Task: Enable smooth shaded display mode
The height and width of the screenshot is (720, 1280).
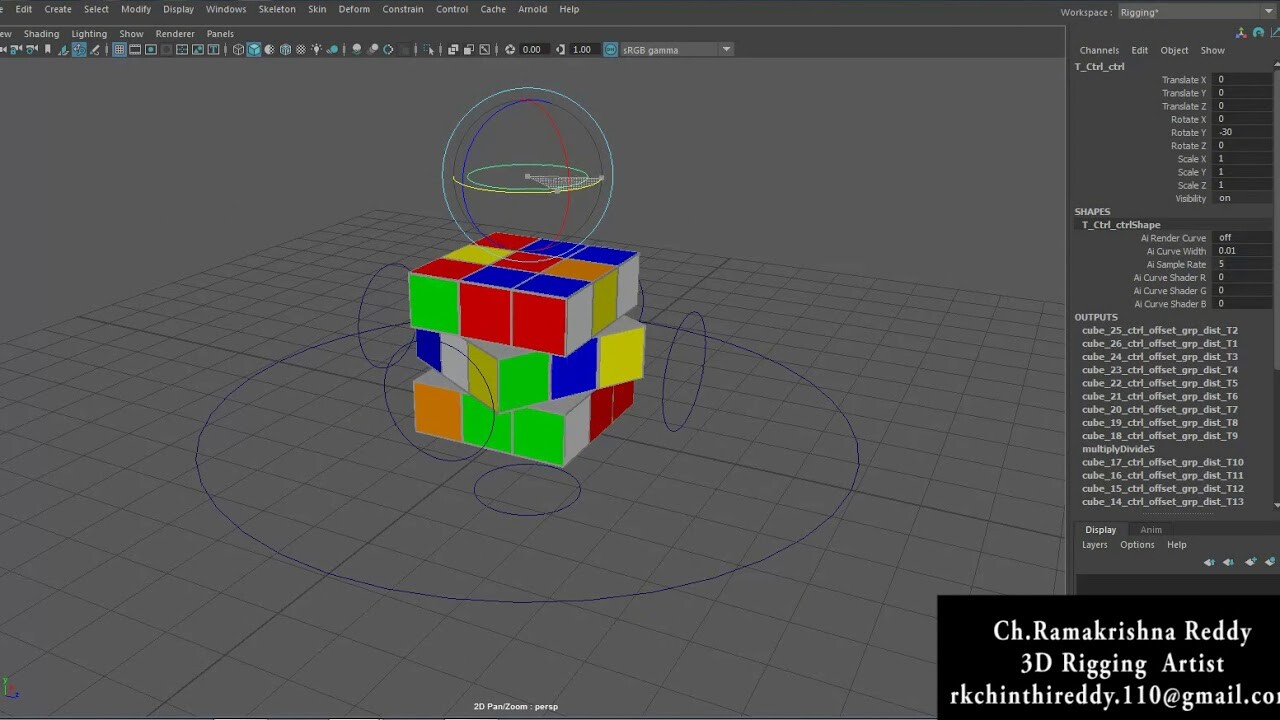Action: coord(254,49)
